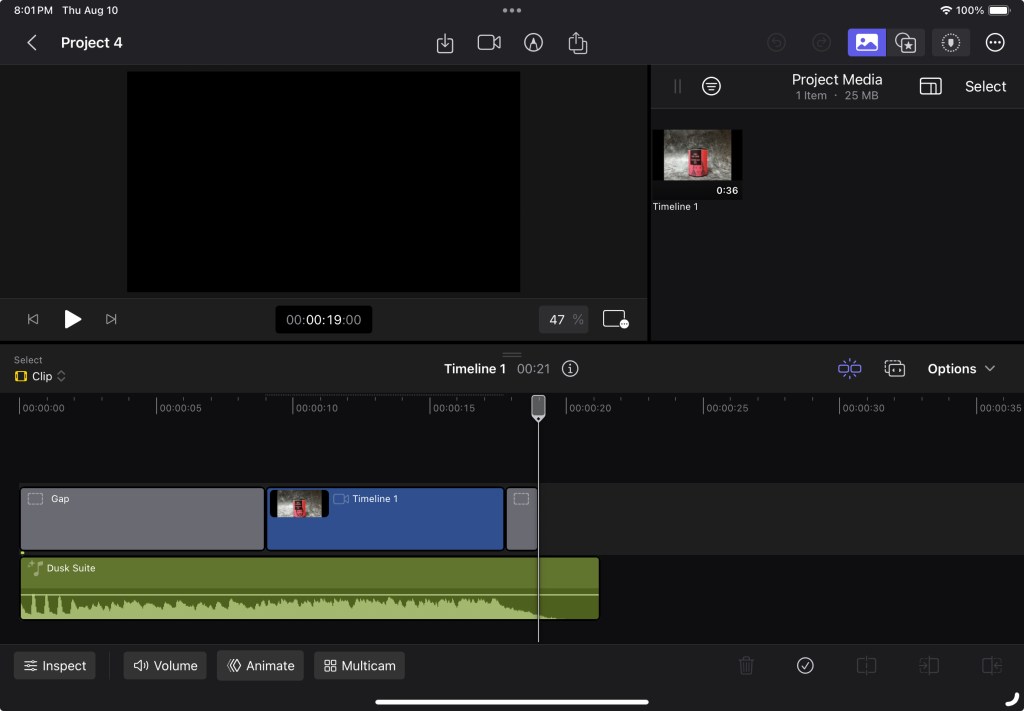Tap the voiceover/pencil circle icon

coord(533,43)
